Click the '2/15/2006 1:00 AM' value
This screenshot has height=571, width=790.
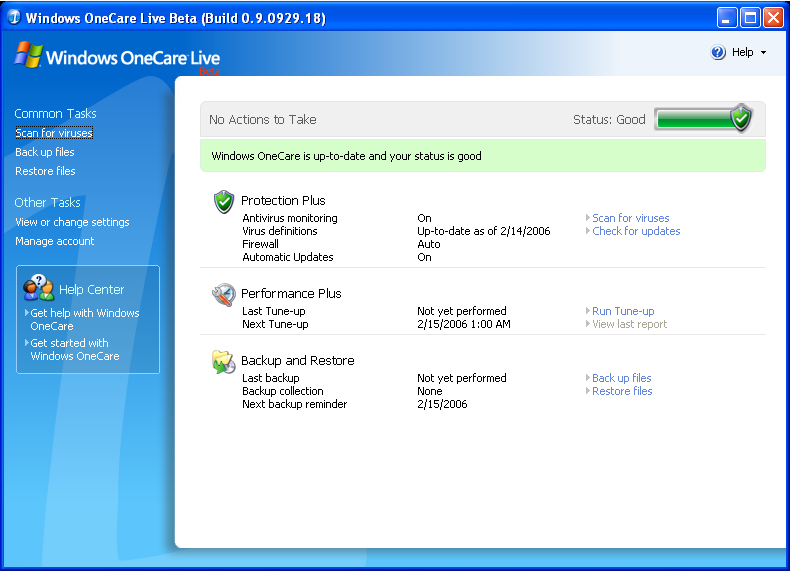point(464,325)
